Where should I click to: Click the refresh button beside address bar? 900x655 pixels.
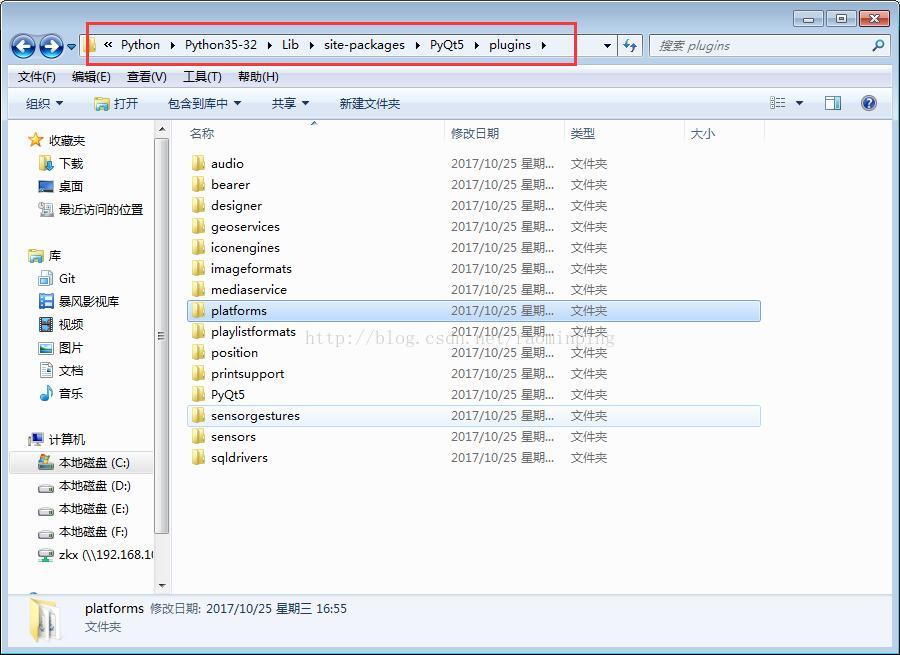click(630, 45)
